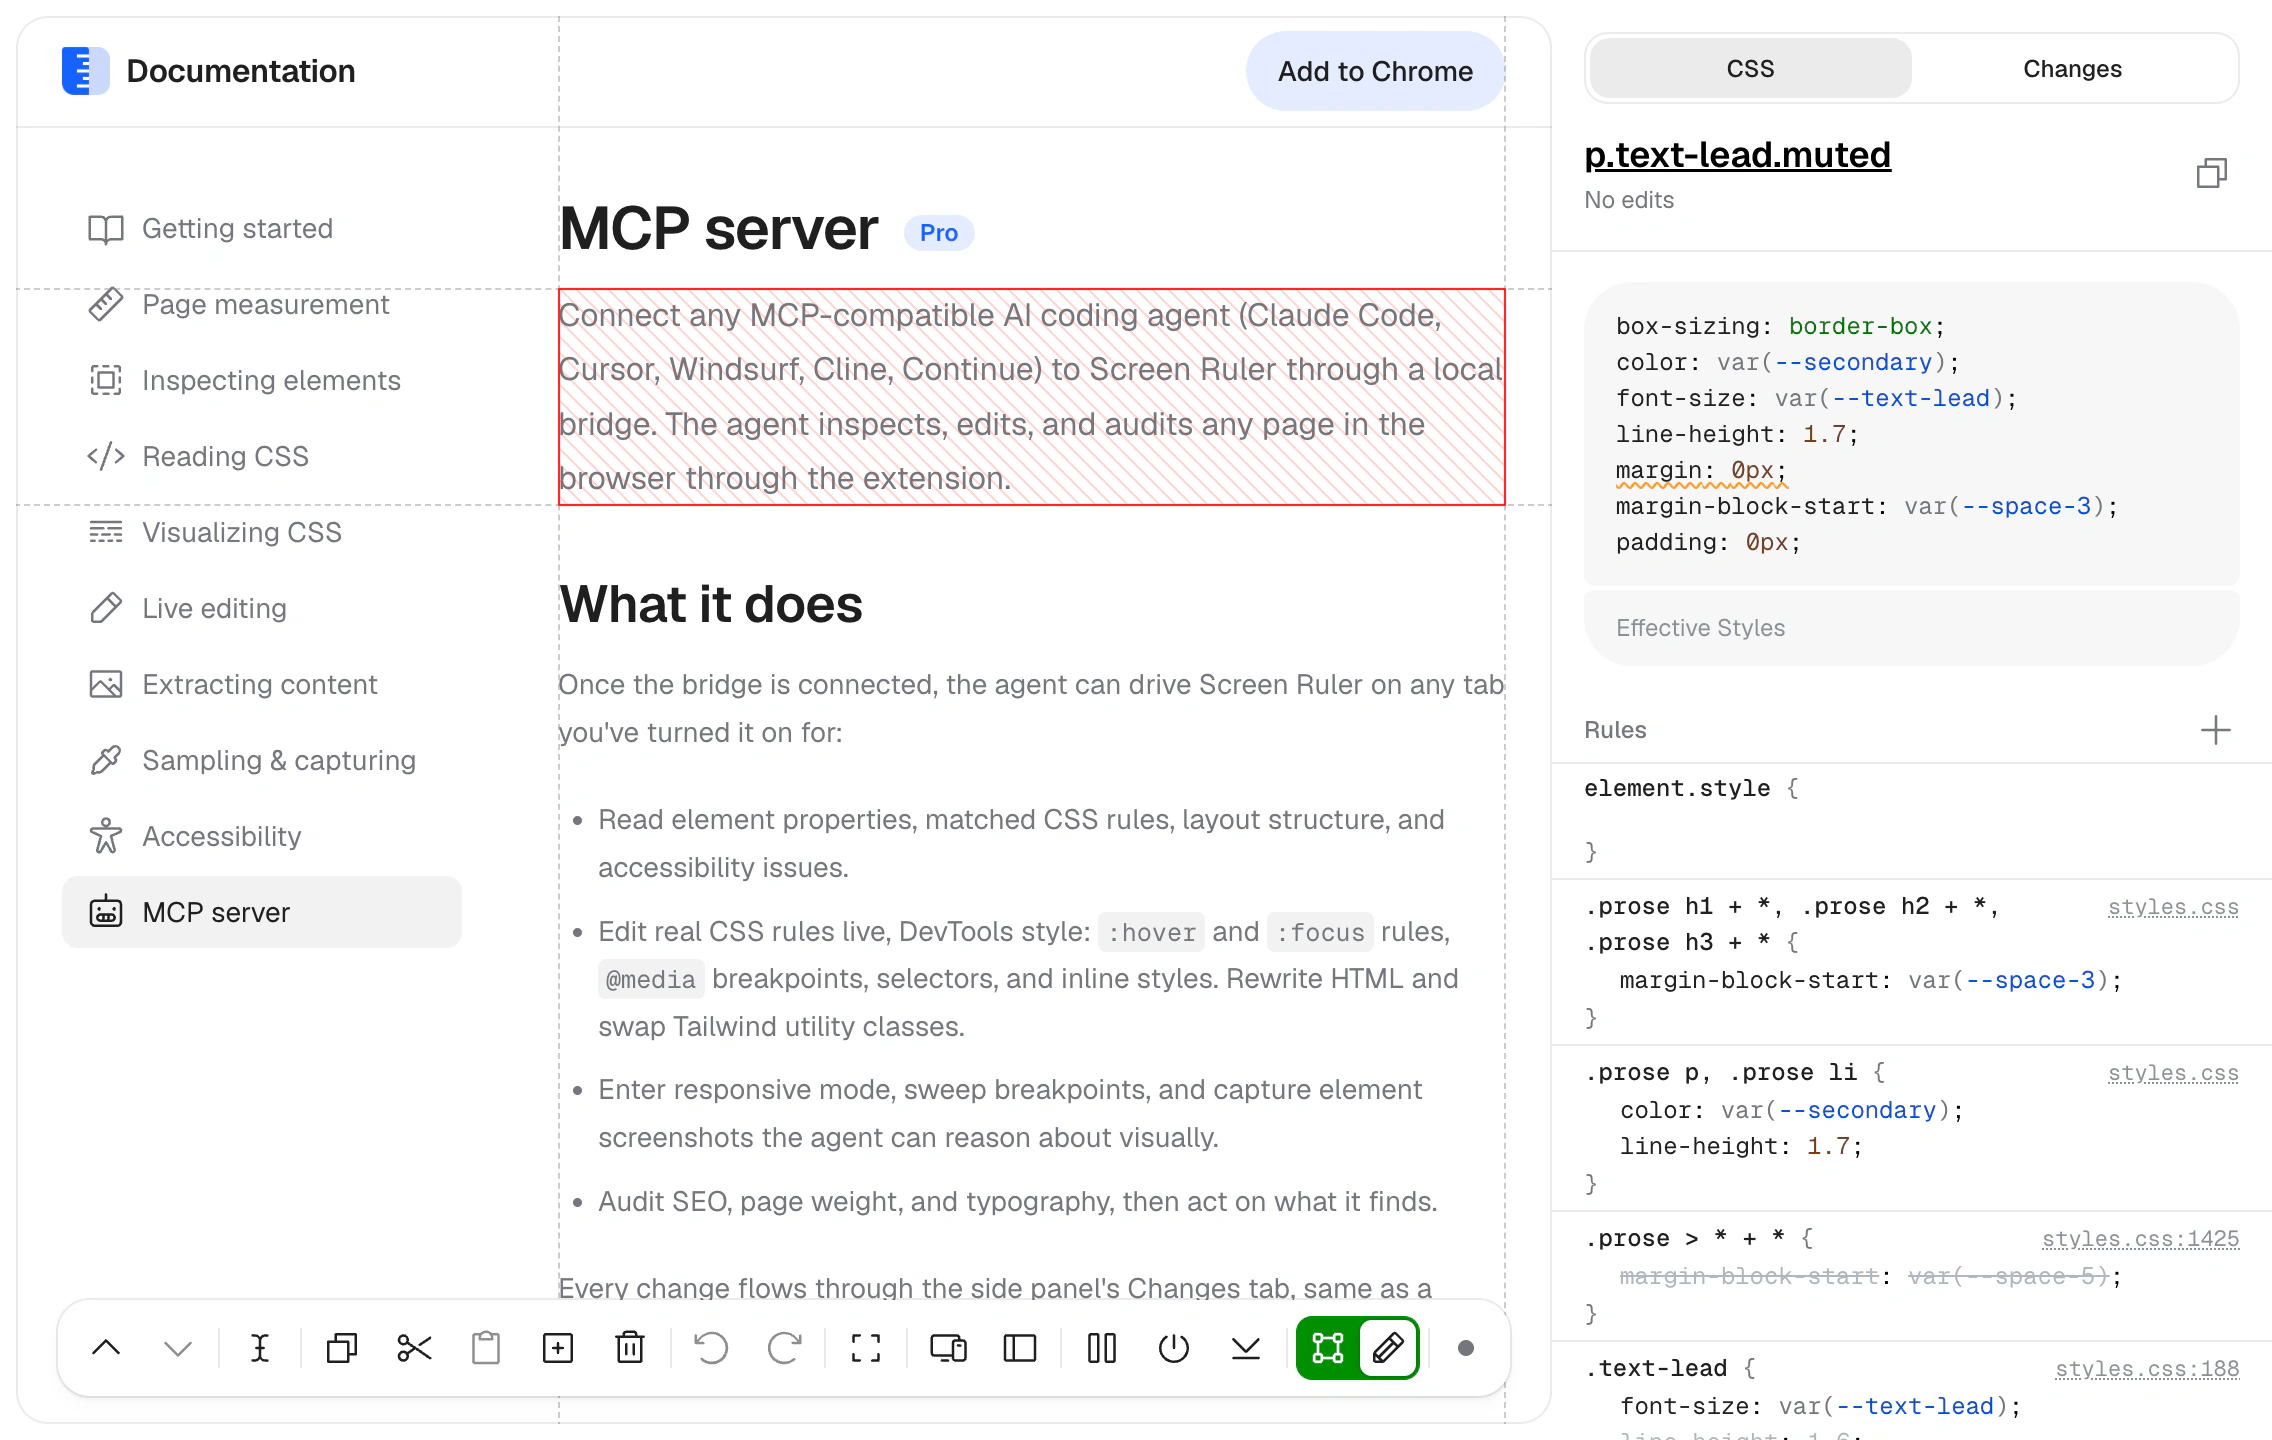
Task: Open the p.text-lead.muted selector link
Action: 1738,155
